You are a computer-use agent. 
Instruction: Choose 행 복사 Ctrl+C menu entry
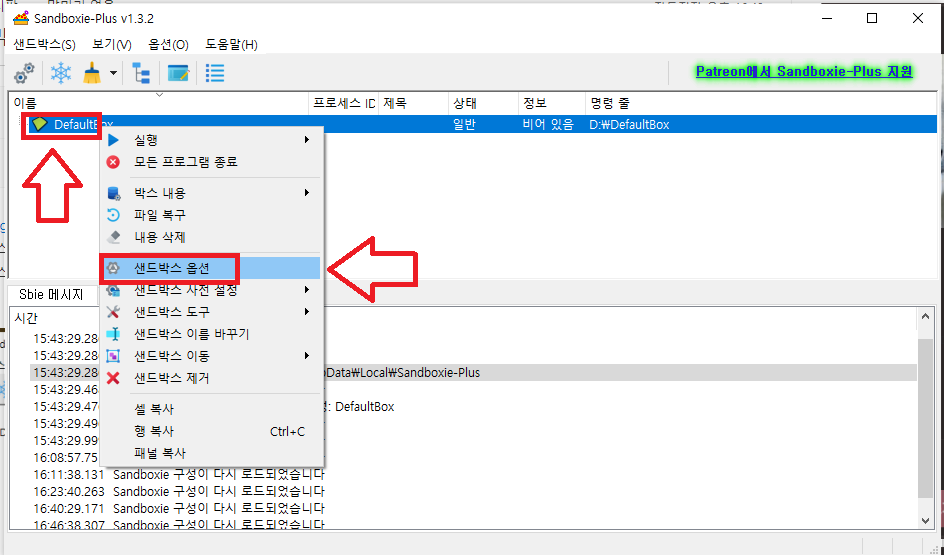[x=212, y=432]
